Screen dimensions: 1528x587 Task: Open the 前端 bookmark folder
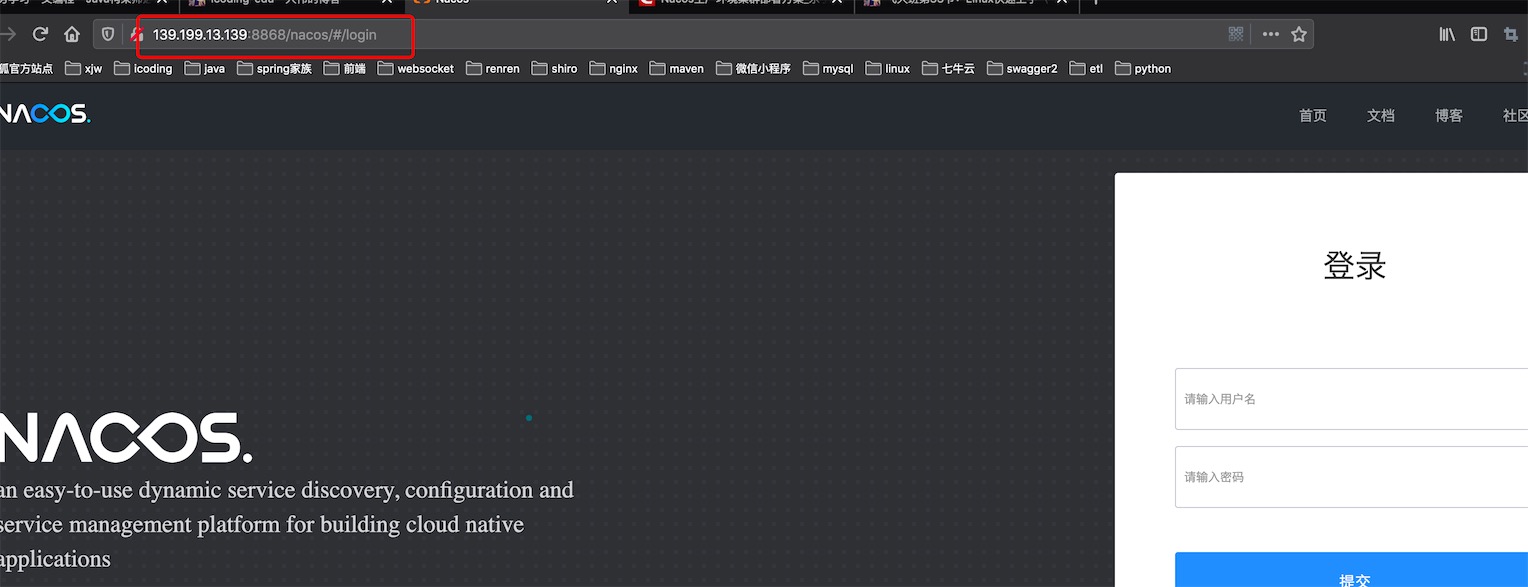[x=345, y=69]
